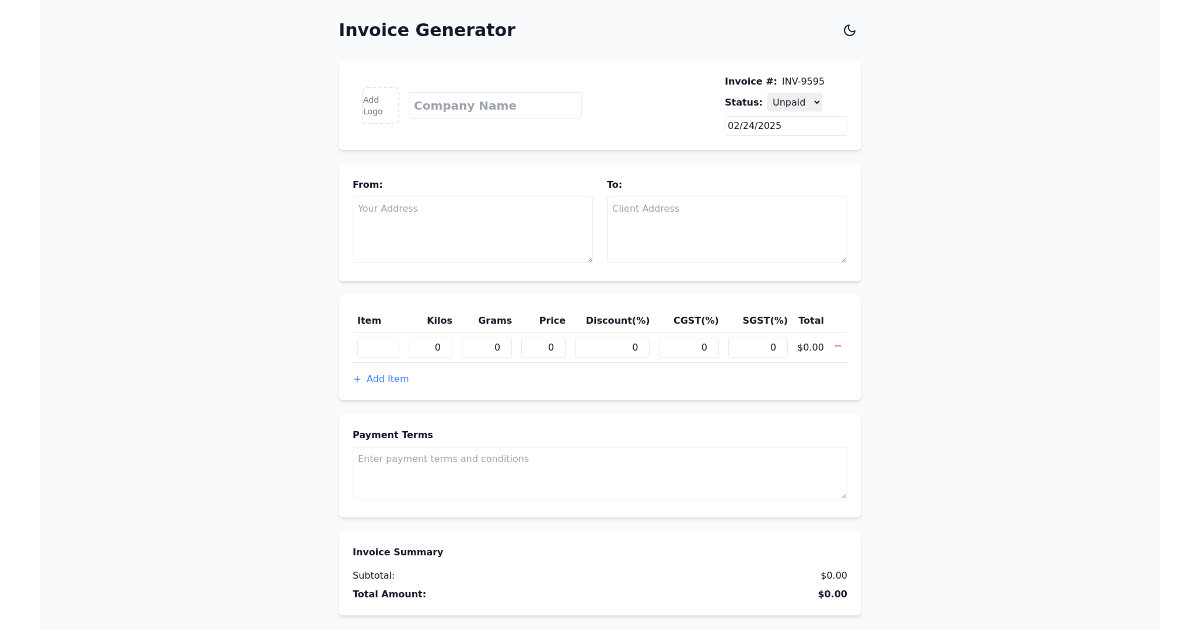Screen dimensions: 1200x630
Task: Click the Your Address text area
Action: pyautogui.click(x=472, y=229)
